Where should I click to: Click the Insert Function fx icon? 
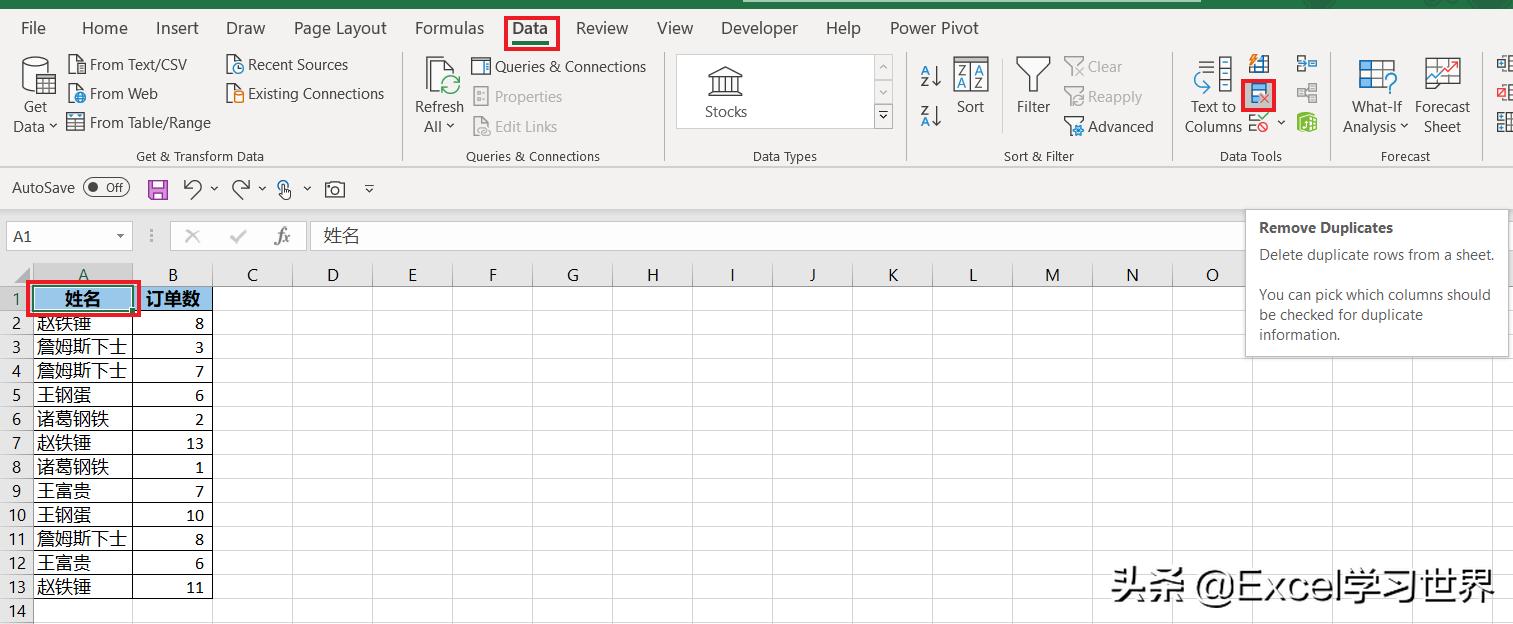click(x=283, y=236)
